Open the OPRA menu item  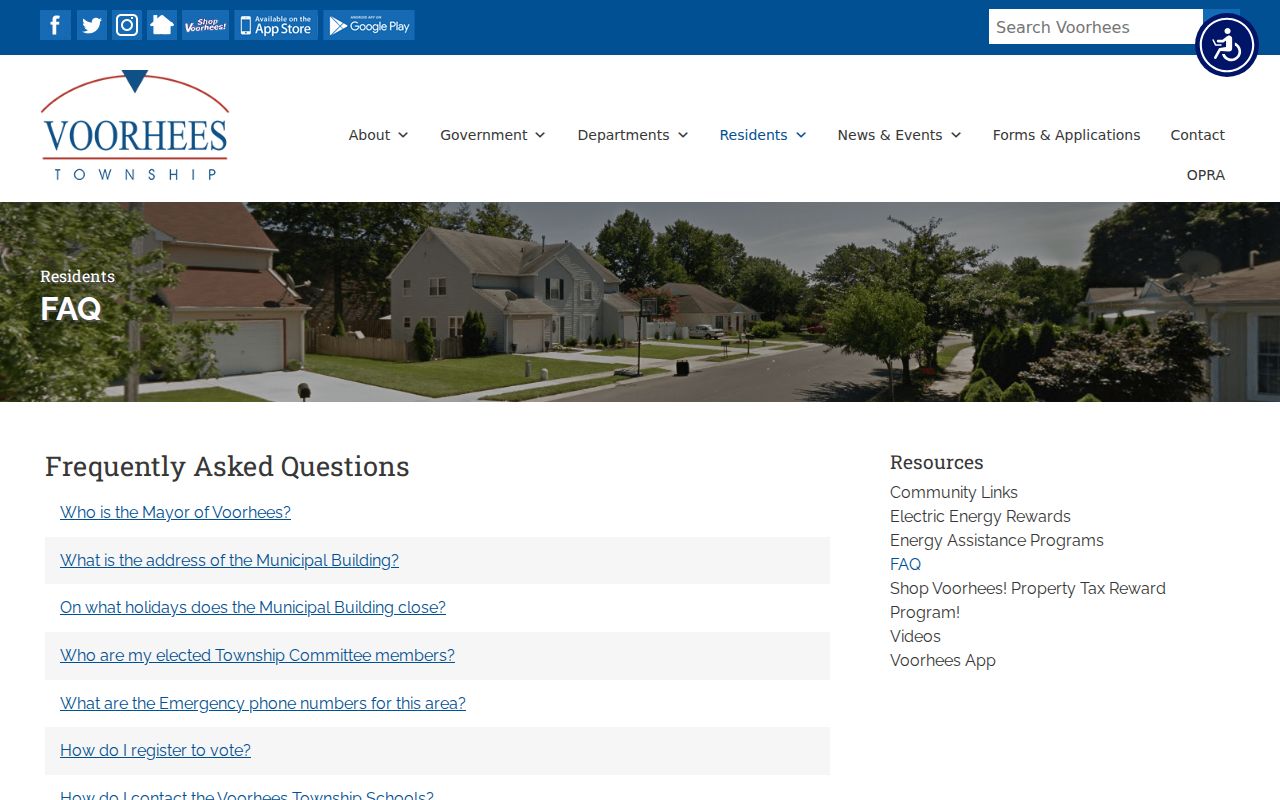(x=1205, y=175)
